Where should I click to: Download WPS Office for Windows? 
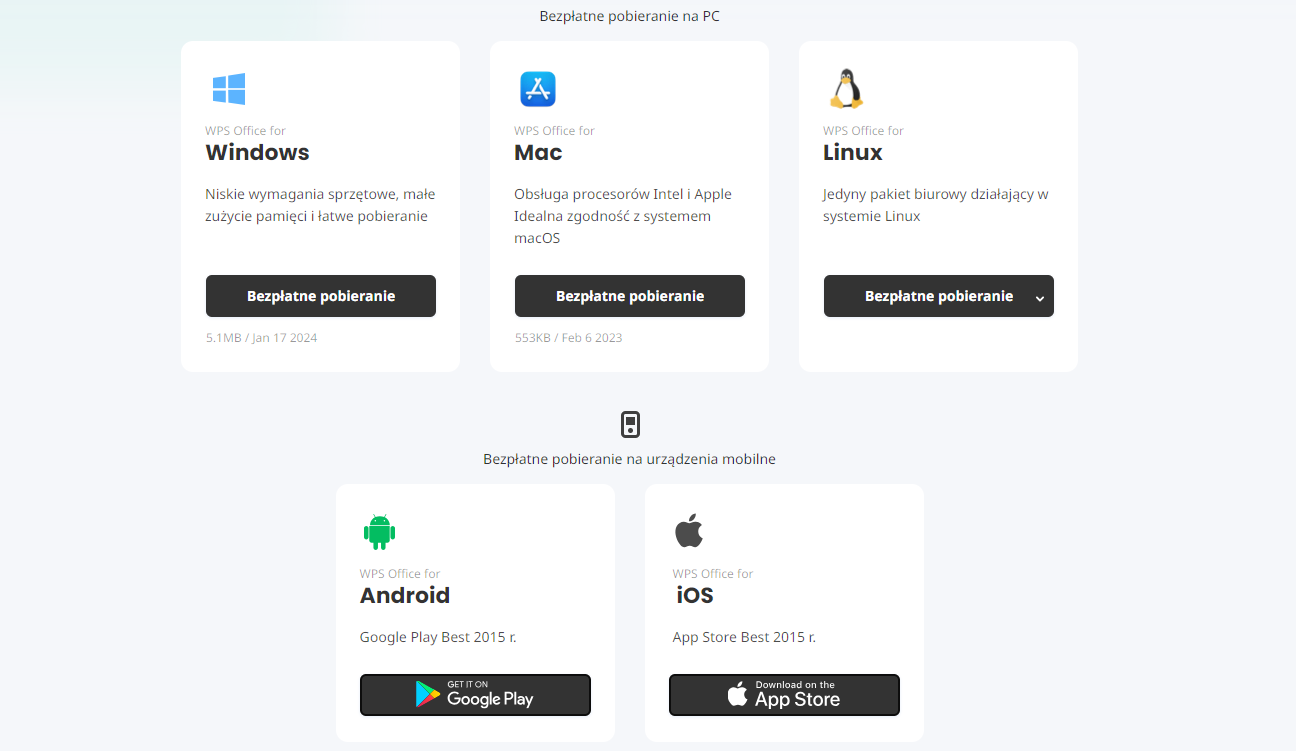[x=321, y=296]
